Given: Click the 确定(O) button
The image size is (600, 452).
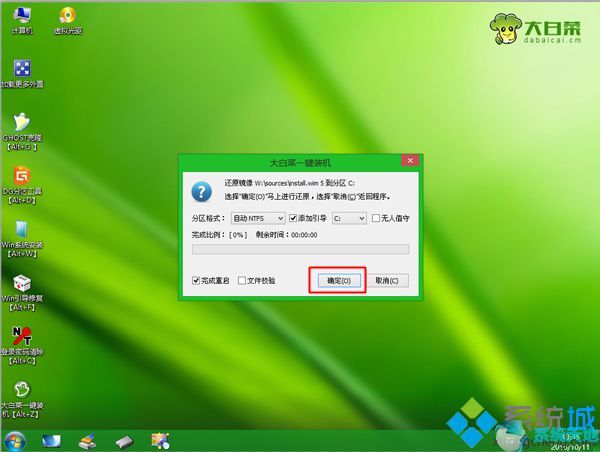Looking at the screenshot, I should pos(339,281).
